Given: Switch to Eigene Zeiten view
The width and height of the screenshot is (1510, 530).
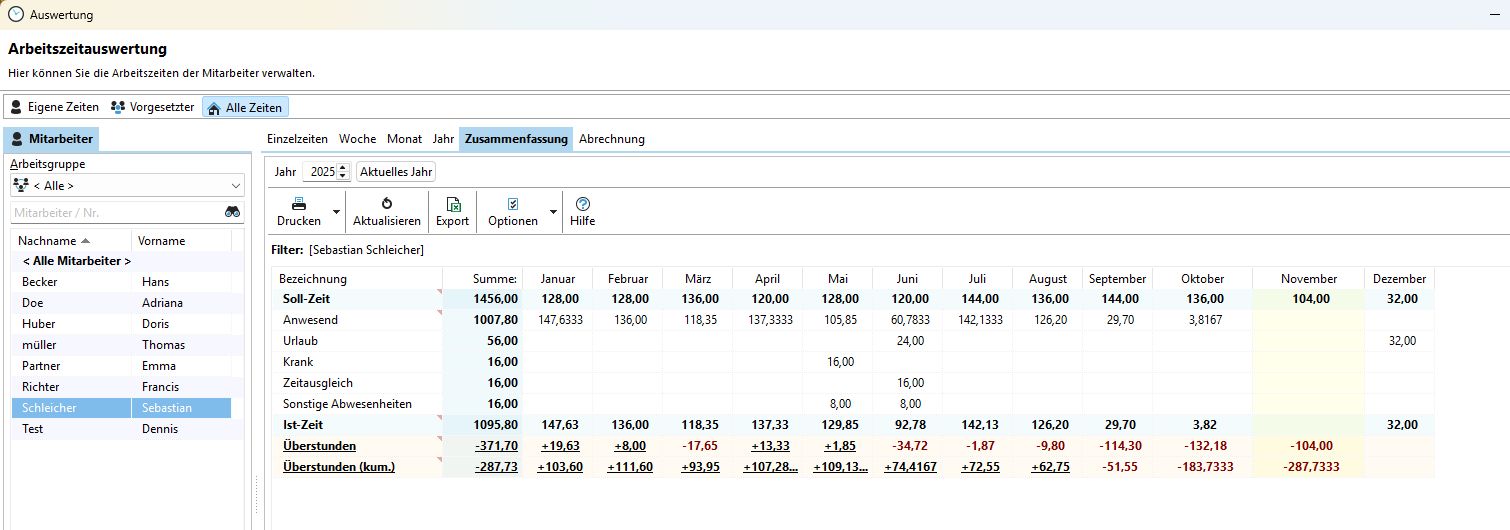Looking at the screenshot, I should click(55, 107).
